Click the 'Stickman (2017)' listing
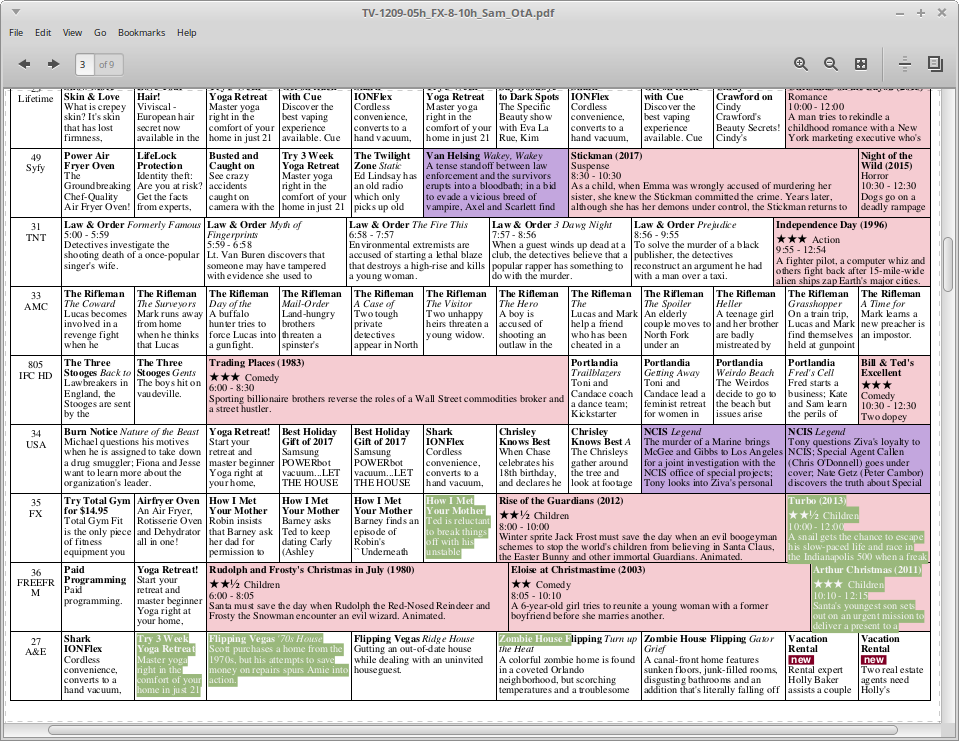 click(x=714, y=182)
